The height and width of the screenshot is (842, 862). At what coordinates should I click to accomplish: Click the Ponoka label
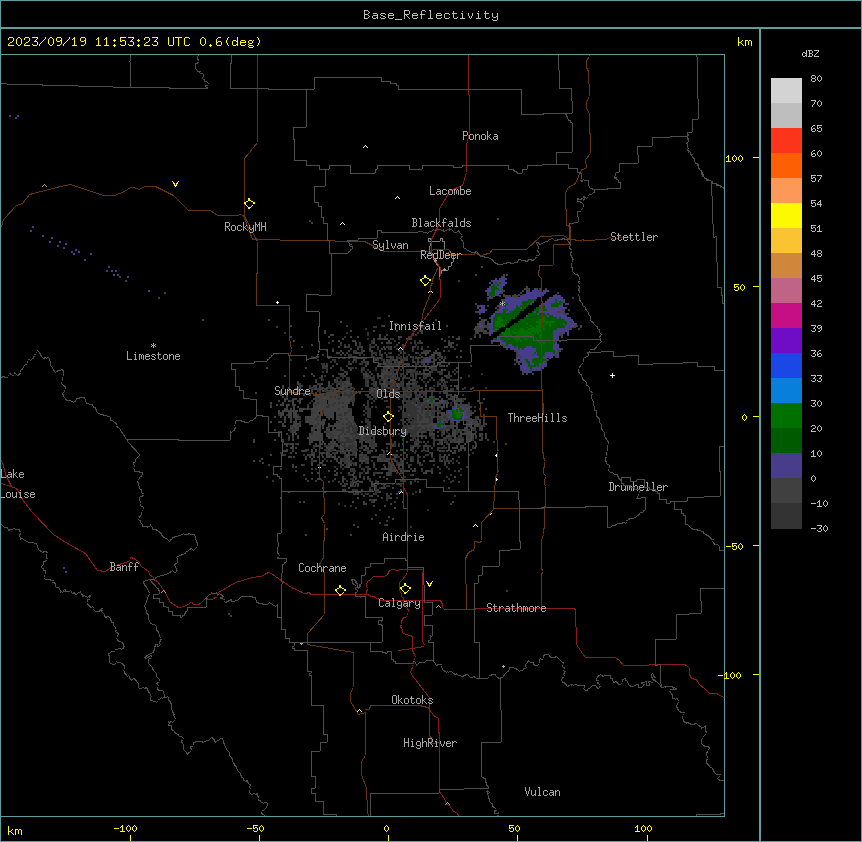(x=480, y=136)
